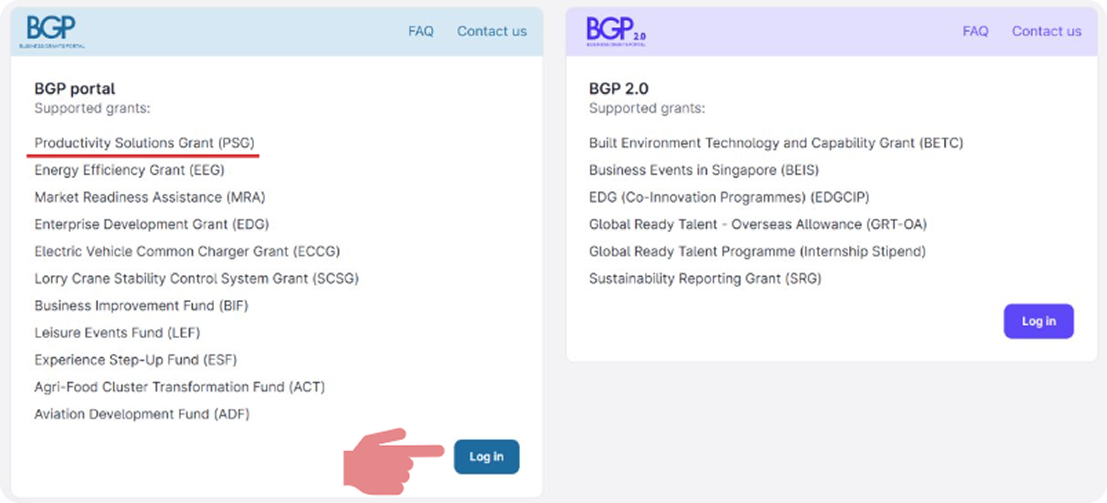Click Business Events in Singapore (BEIS)
Image resolution: width=1107 pixels, height=503 pixels.
tap(703, 170)
